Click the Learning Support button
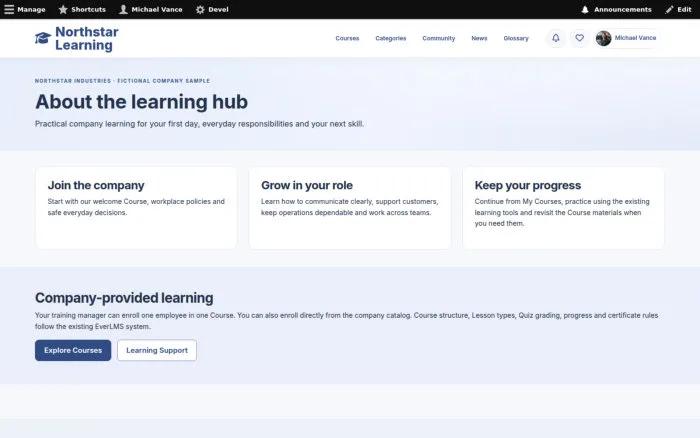This screenshot has width=700, height=438. 157,350
